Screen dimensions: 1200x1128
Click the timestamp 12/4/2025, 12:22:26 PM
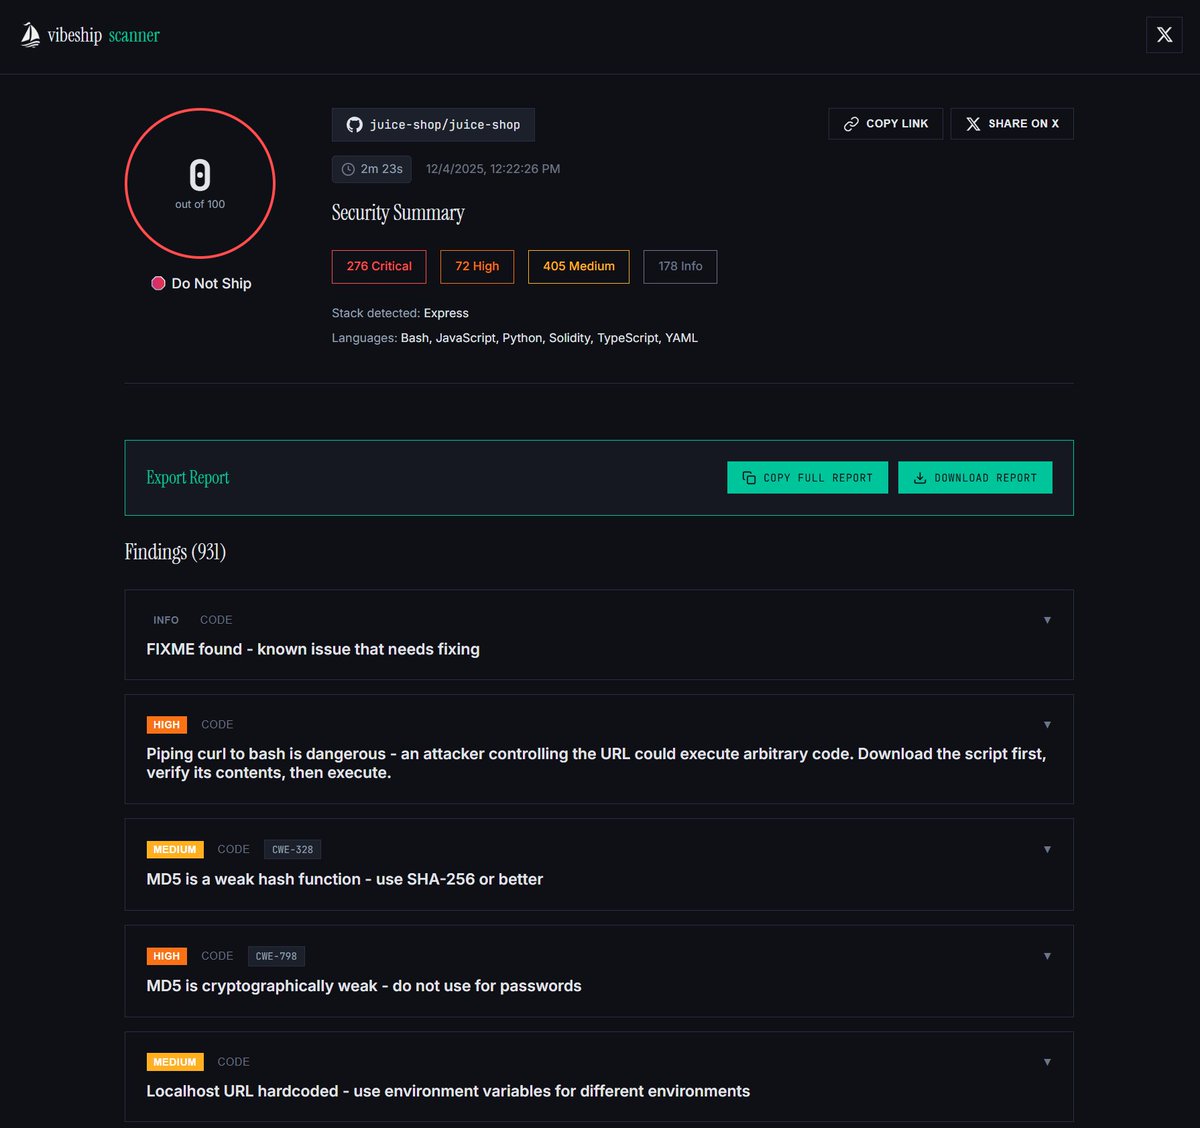(x=493, y=169)
